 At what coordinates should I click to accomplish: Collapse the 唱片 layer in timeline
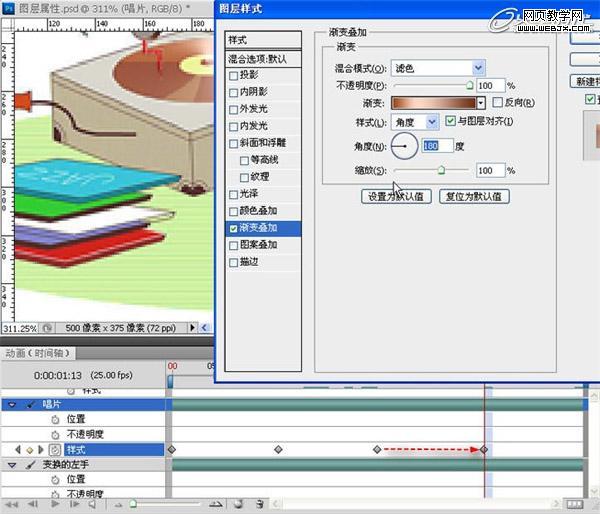(12, 405)
